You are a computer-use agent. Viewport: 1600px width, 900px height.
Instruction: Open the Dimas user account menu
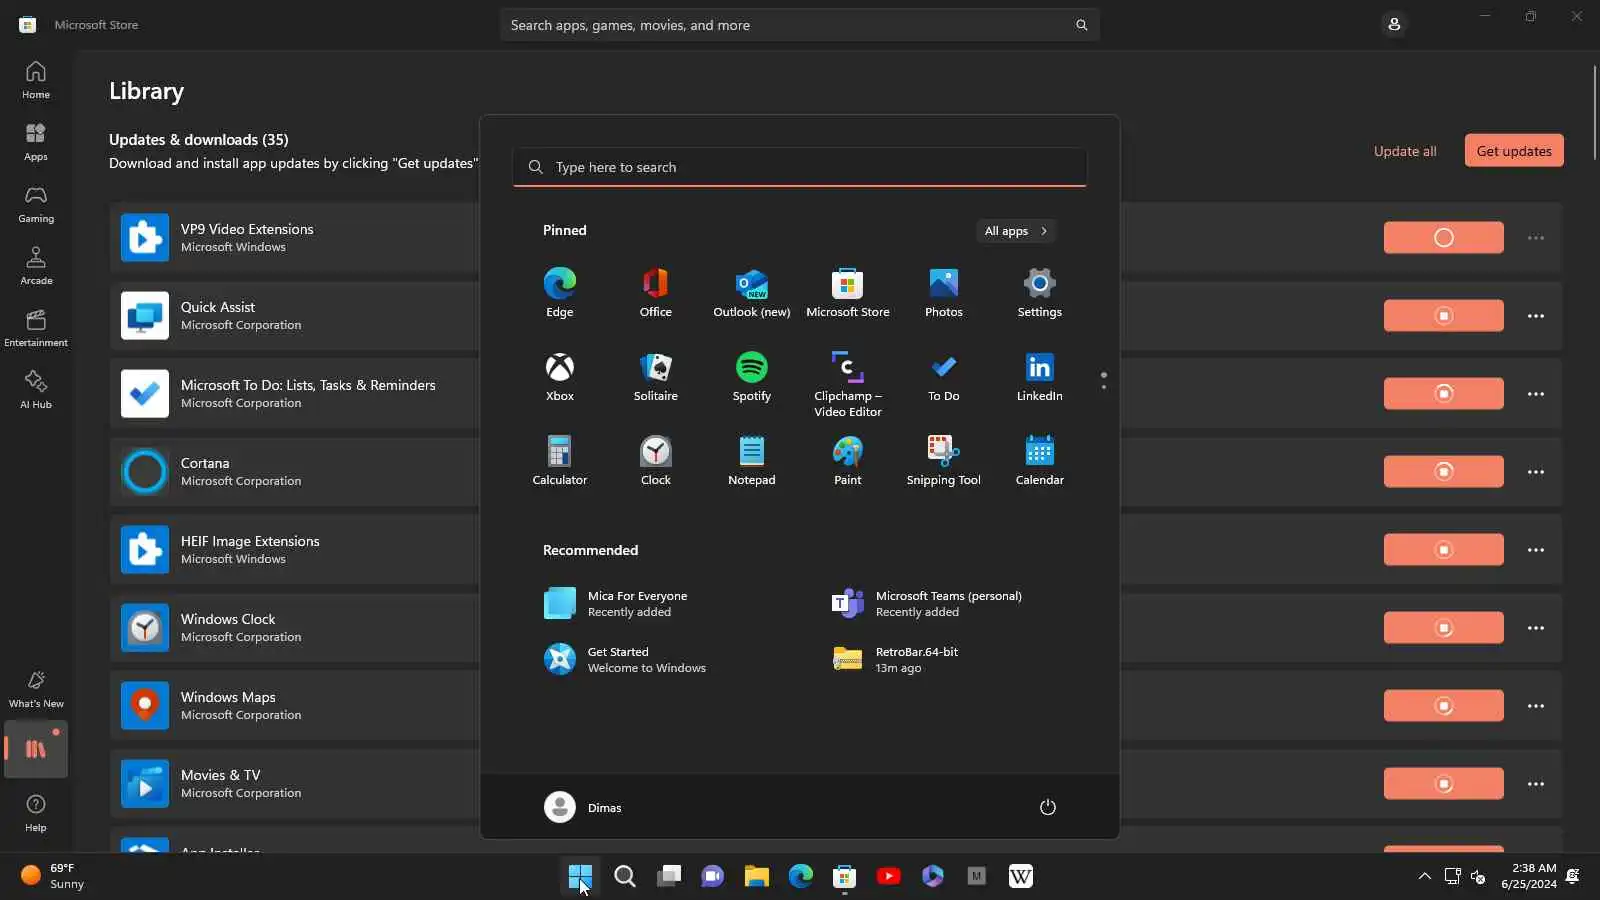[x=583, y=807]
